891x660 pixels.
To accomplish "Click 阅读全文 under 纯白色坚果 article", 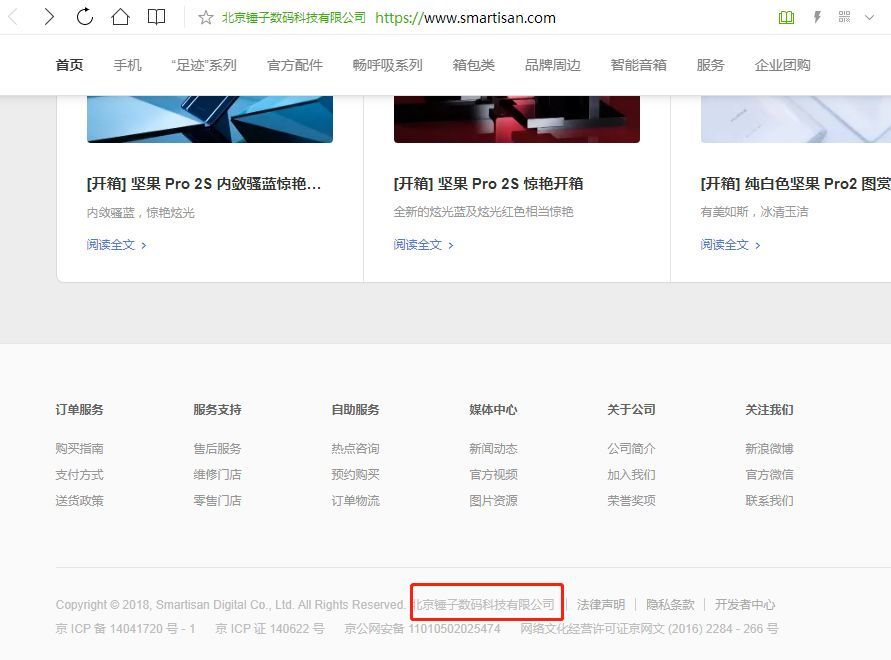I will 730,245.
